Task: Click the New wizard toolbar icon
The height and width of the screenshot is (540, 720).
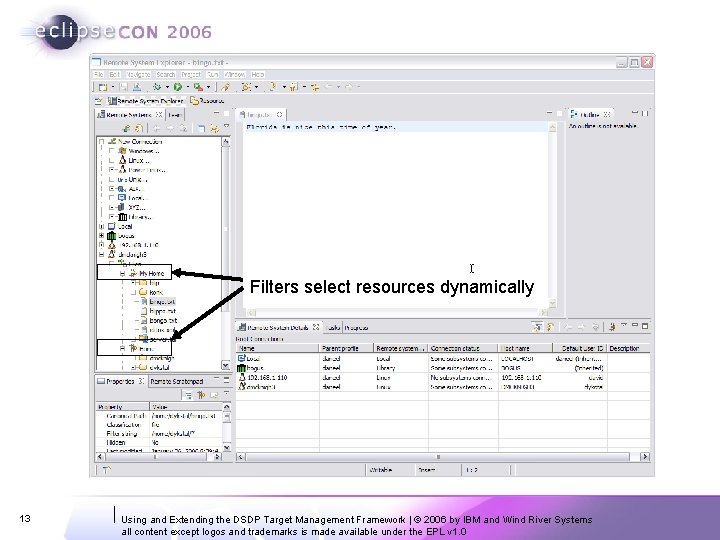Action: [x=103, y=87]
